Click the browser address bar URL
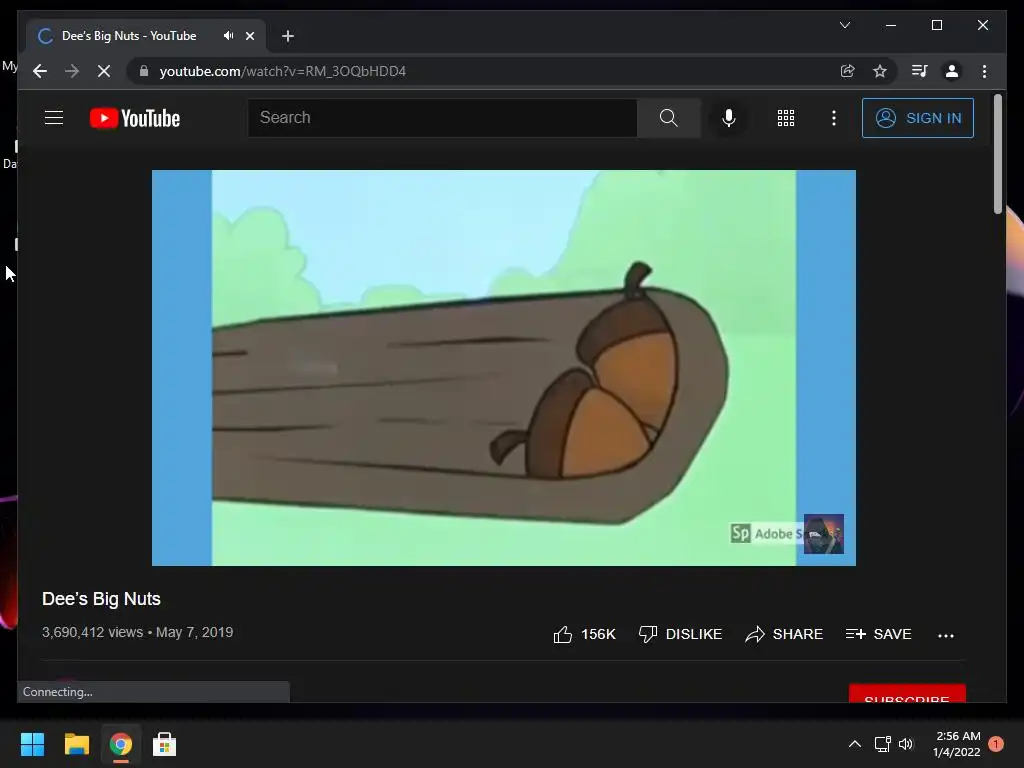Image resolution: width=1024 pixels, height=768 pixels. (282, 71)
